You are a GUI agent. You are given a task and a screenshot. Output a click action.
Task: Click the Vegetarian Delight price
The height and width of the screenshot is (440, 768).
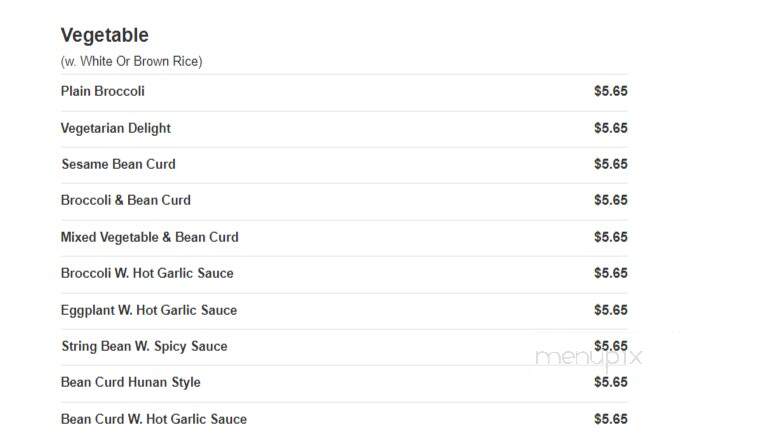pos(611,128)
